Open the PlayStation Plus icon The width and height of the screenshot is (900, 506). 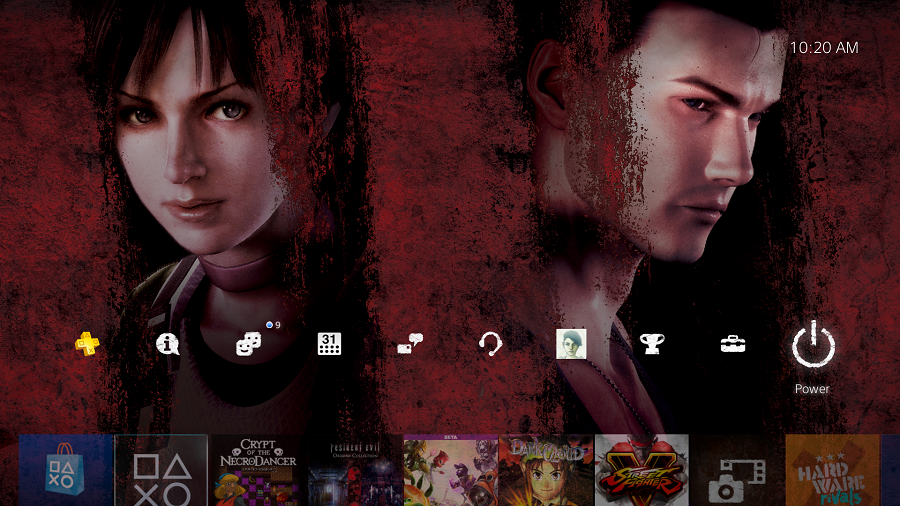[87, 344]
